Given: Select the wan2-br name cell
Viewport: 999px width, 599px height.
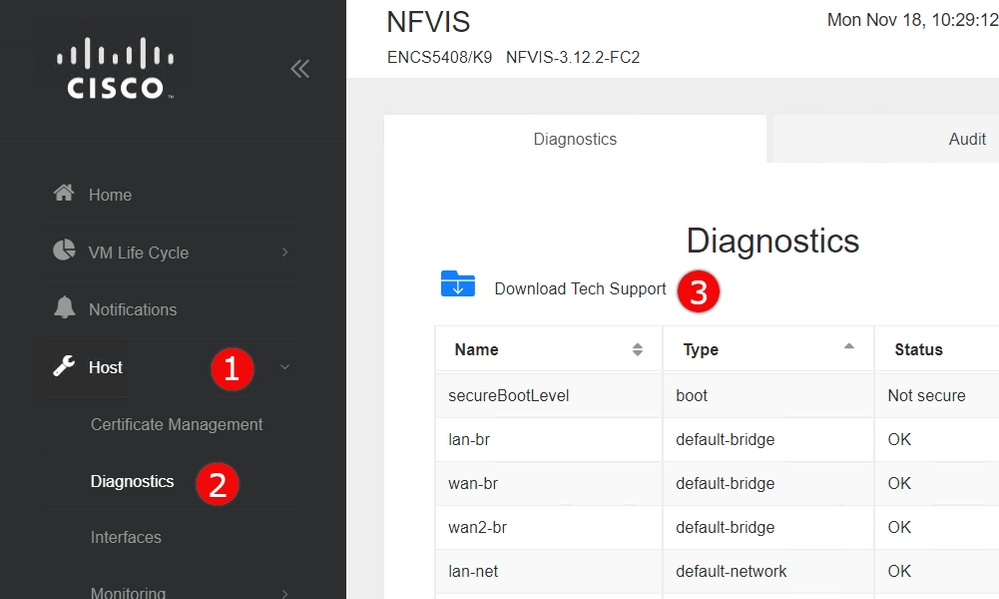Looking at the screenshot, I should click(x=549, y=528).
